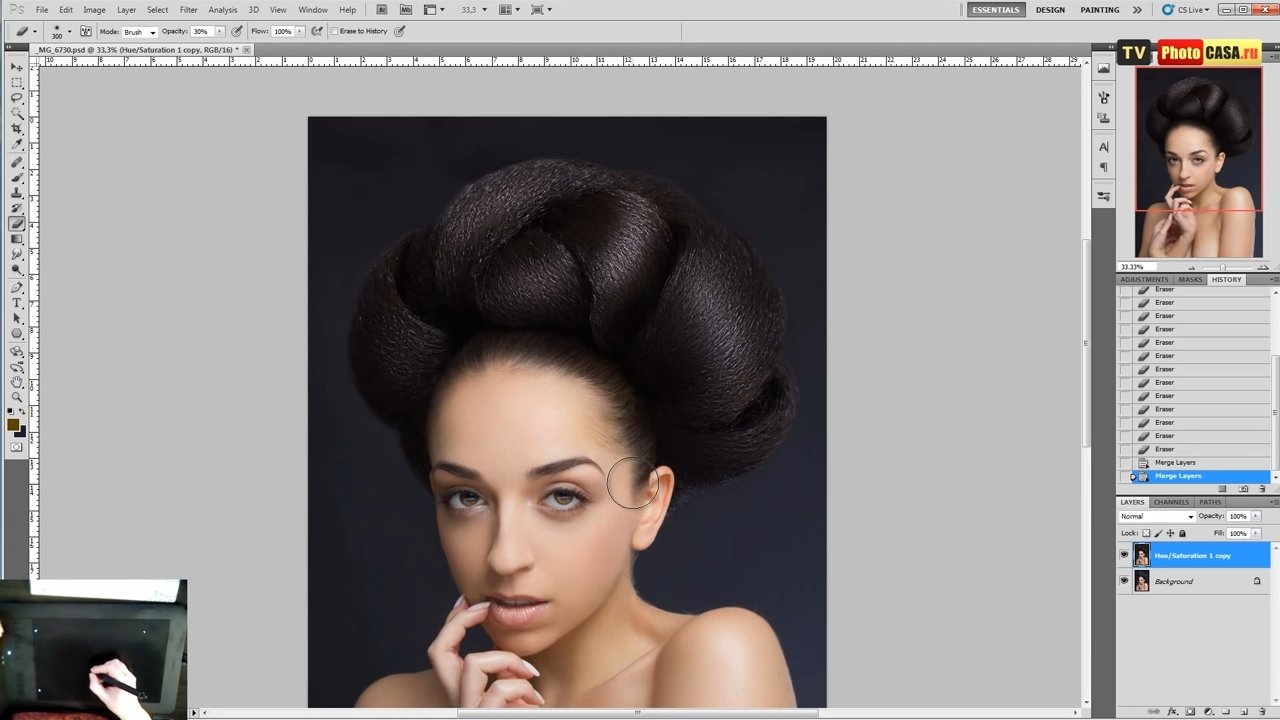Select the Path Selection tool

[17, 318]
